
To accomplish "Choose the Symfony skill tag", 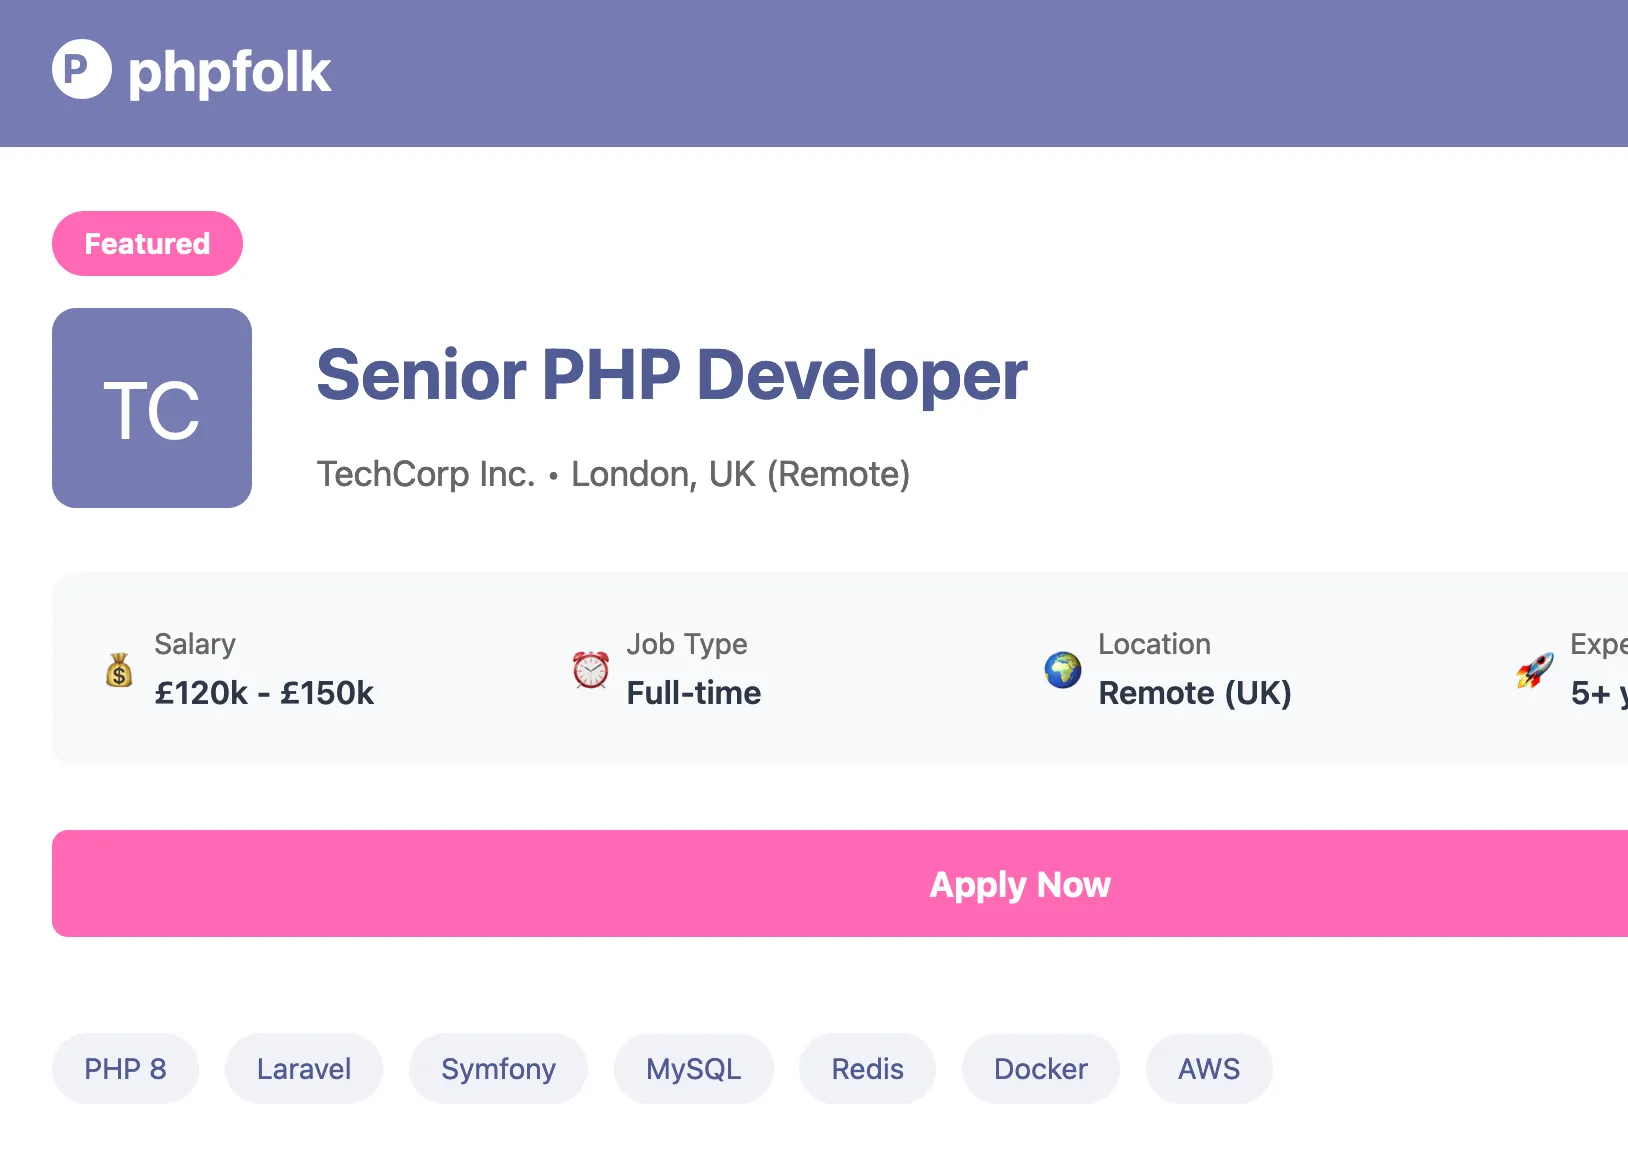I will (x=498, y=1069).
